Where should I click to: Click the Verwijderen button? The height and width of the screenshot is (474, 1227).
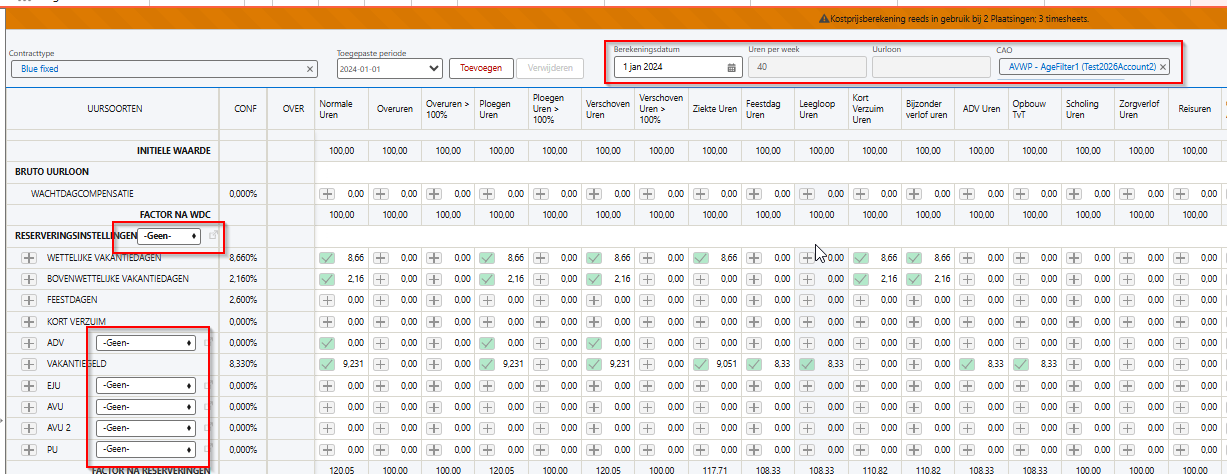[x=548, y=68]
